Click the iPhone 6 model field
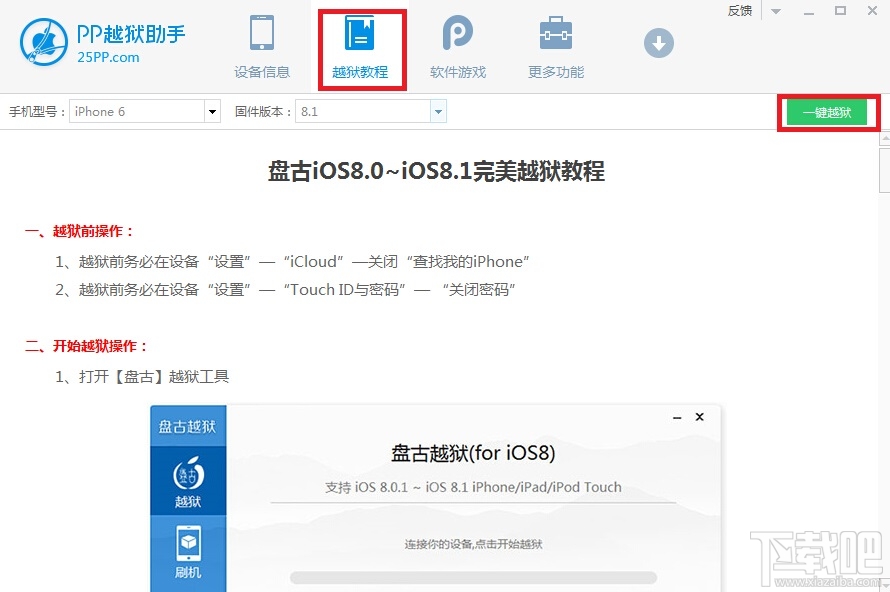 point(137,112)
